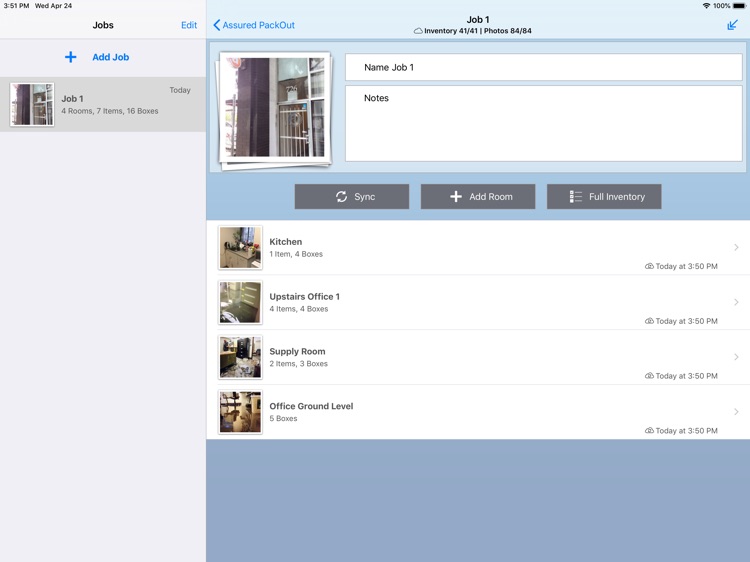Screen dimensions: 750x562
Task: Click the 'Photos 84/84' status text
Action: pos(507,31)
